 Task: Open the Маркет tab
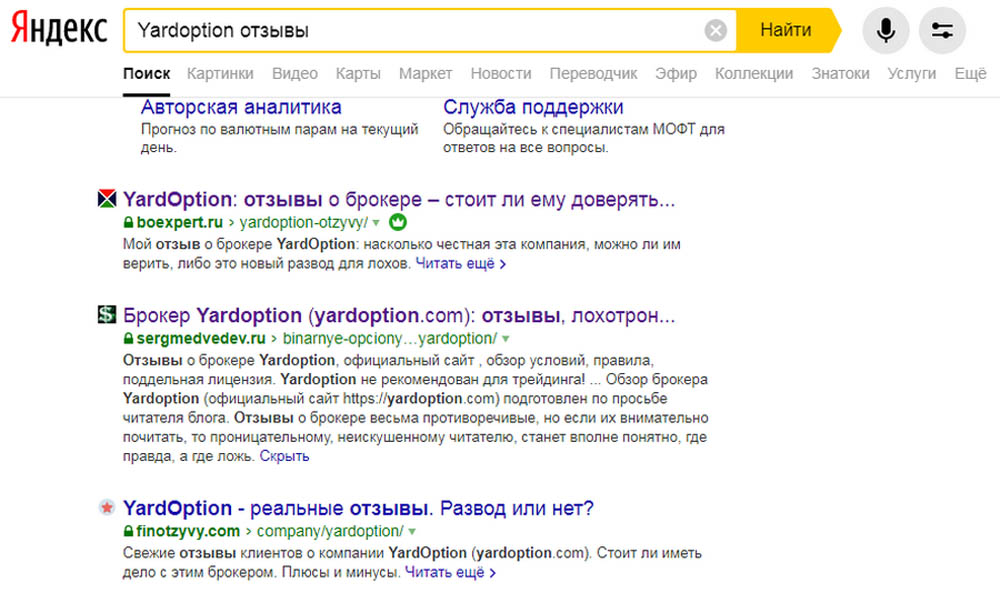425,73
